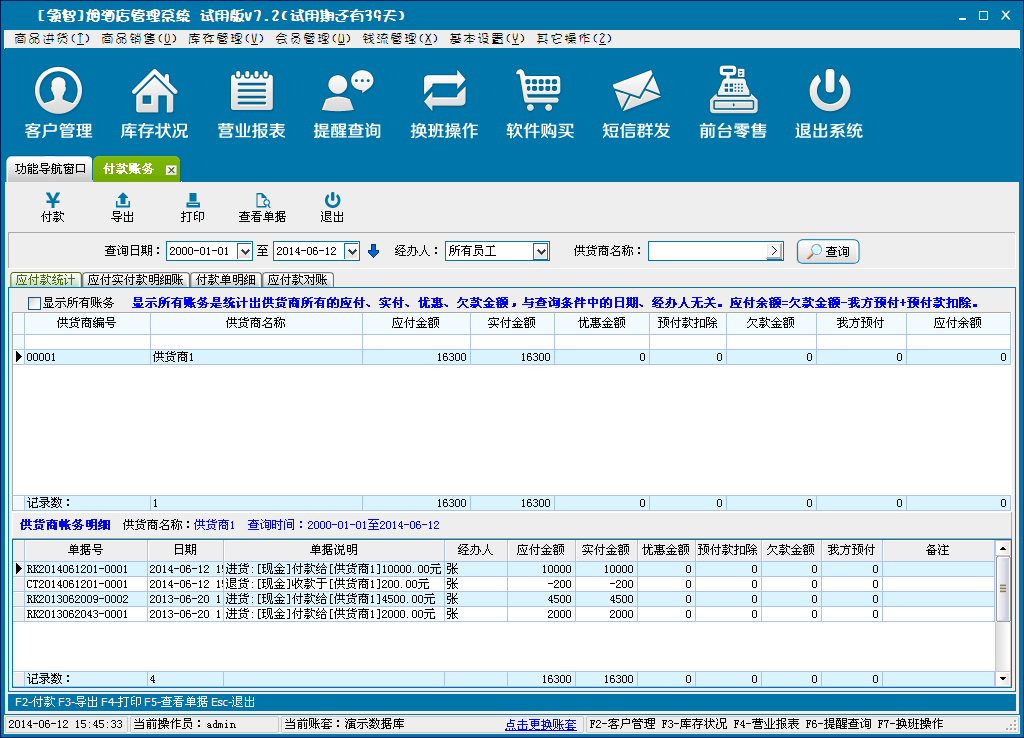The image size is (1024, 738).
Task: Click the 供货商名称 input field
Action: tap(707, 251)
